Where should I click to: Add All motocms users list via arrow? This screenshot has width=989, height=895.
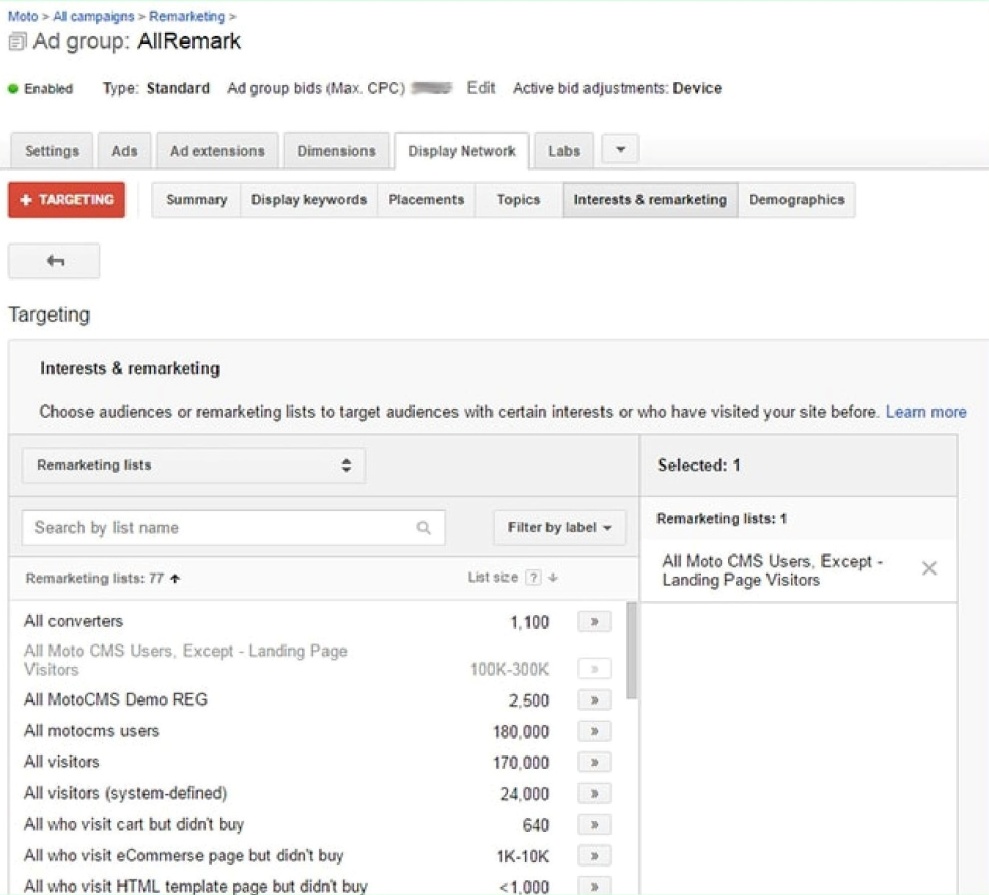pos(594,731)
